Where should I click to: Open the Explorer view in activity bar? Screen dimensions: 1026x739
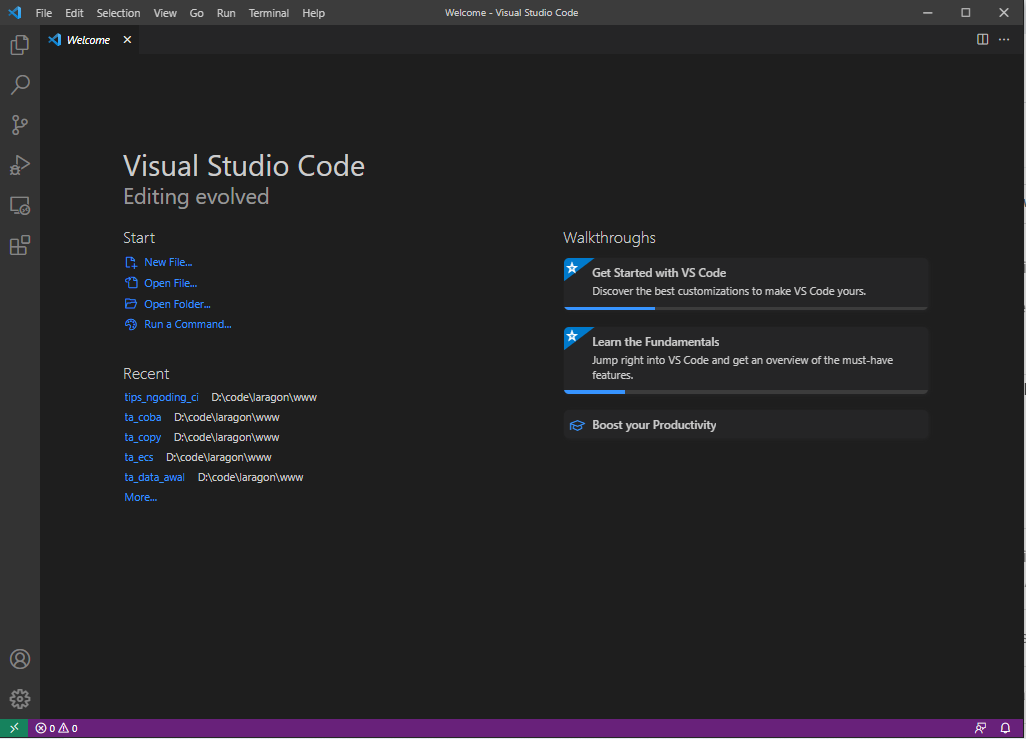20,45
